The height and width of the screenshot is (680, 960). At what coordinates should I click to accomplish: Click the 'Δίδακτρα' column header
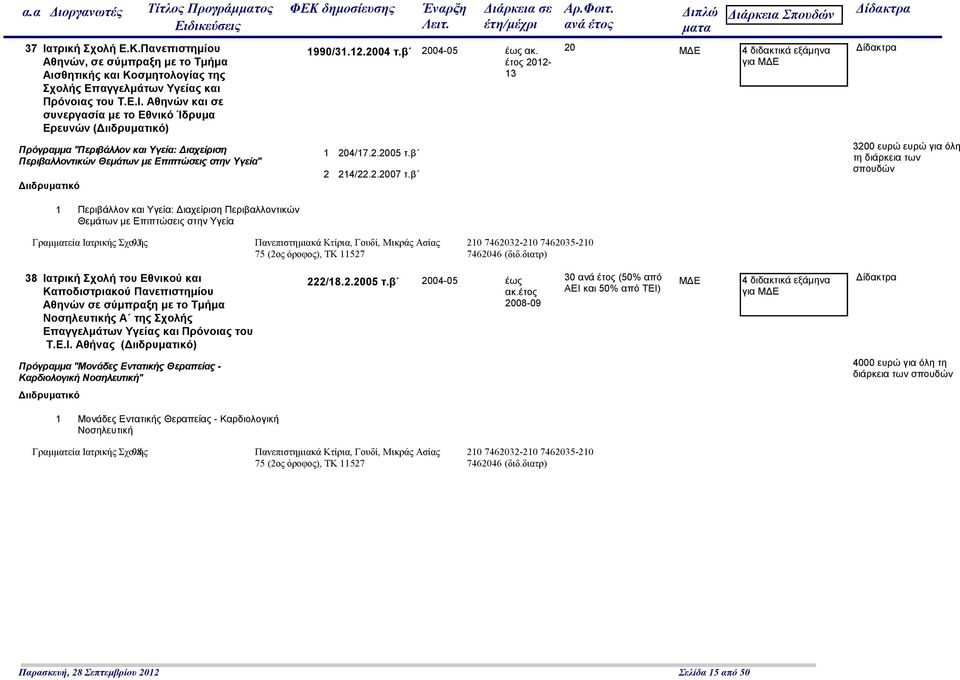(883, 9)
